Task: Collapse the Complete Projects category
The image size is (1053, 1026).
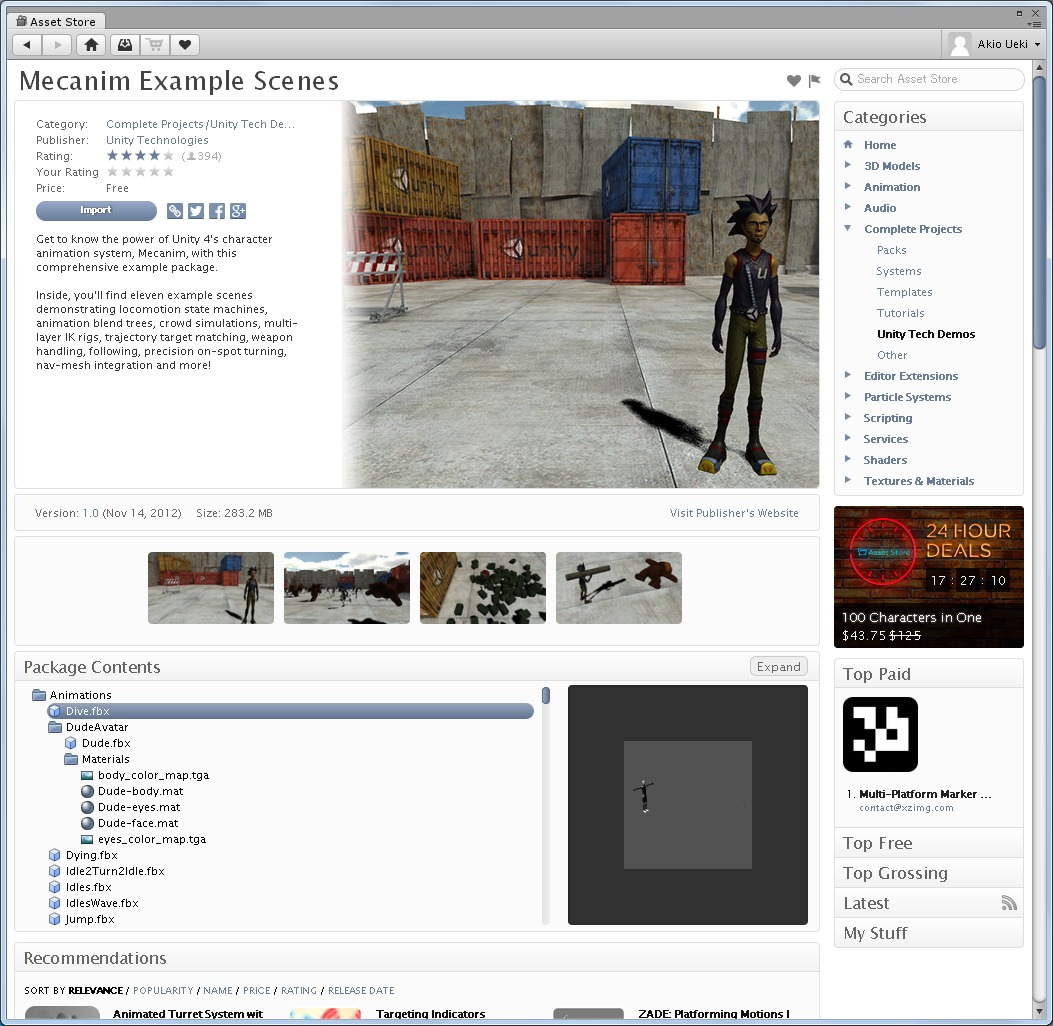Action: click(x=848, y=228)
